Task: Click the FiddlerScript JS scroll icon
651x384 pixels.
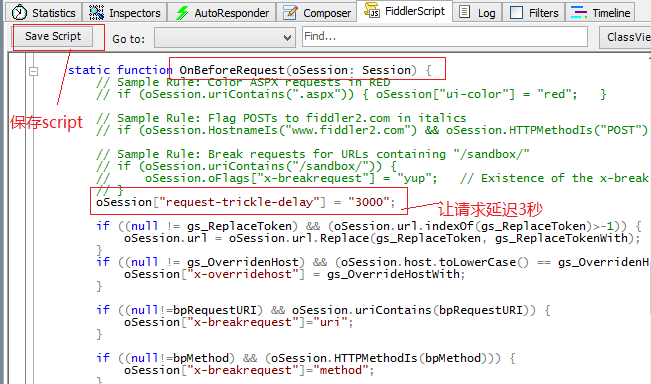Action: tap(371, 10)
